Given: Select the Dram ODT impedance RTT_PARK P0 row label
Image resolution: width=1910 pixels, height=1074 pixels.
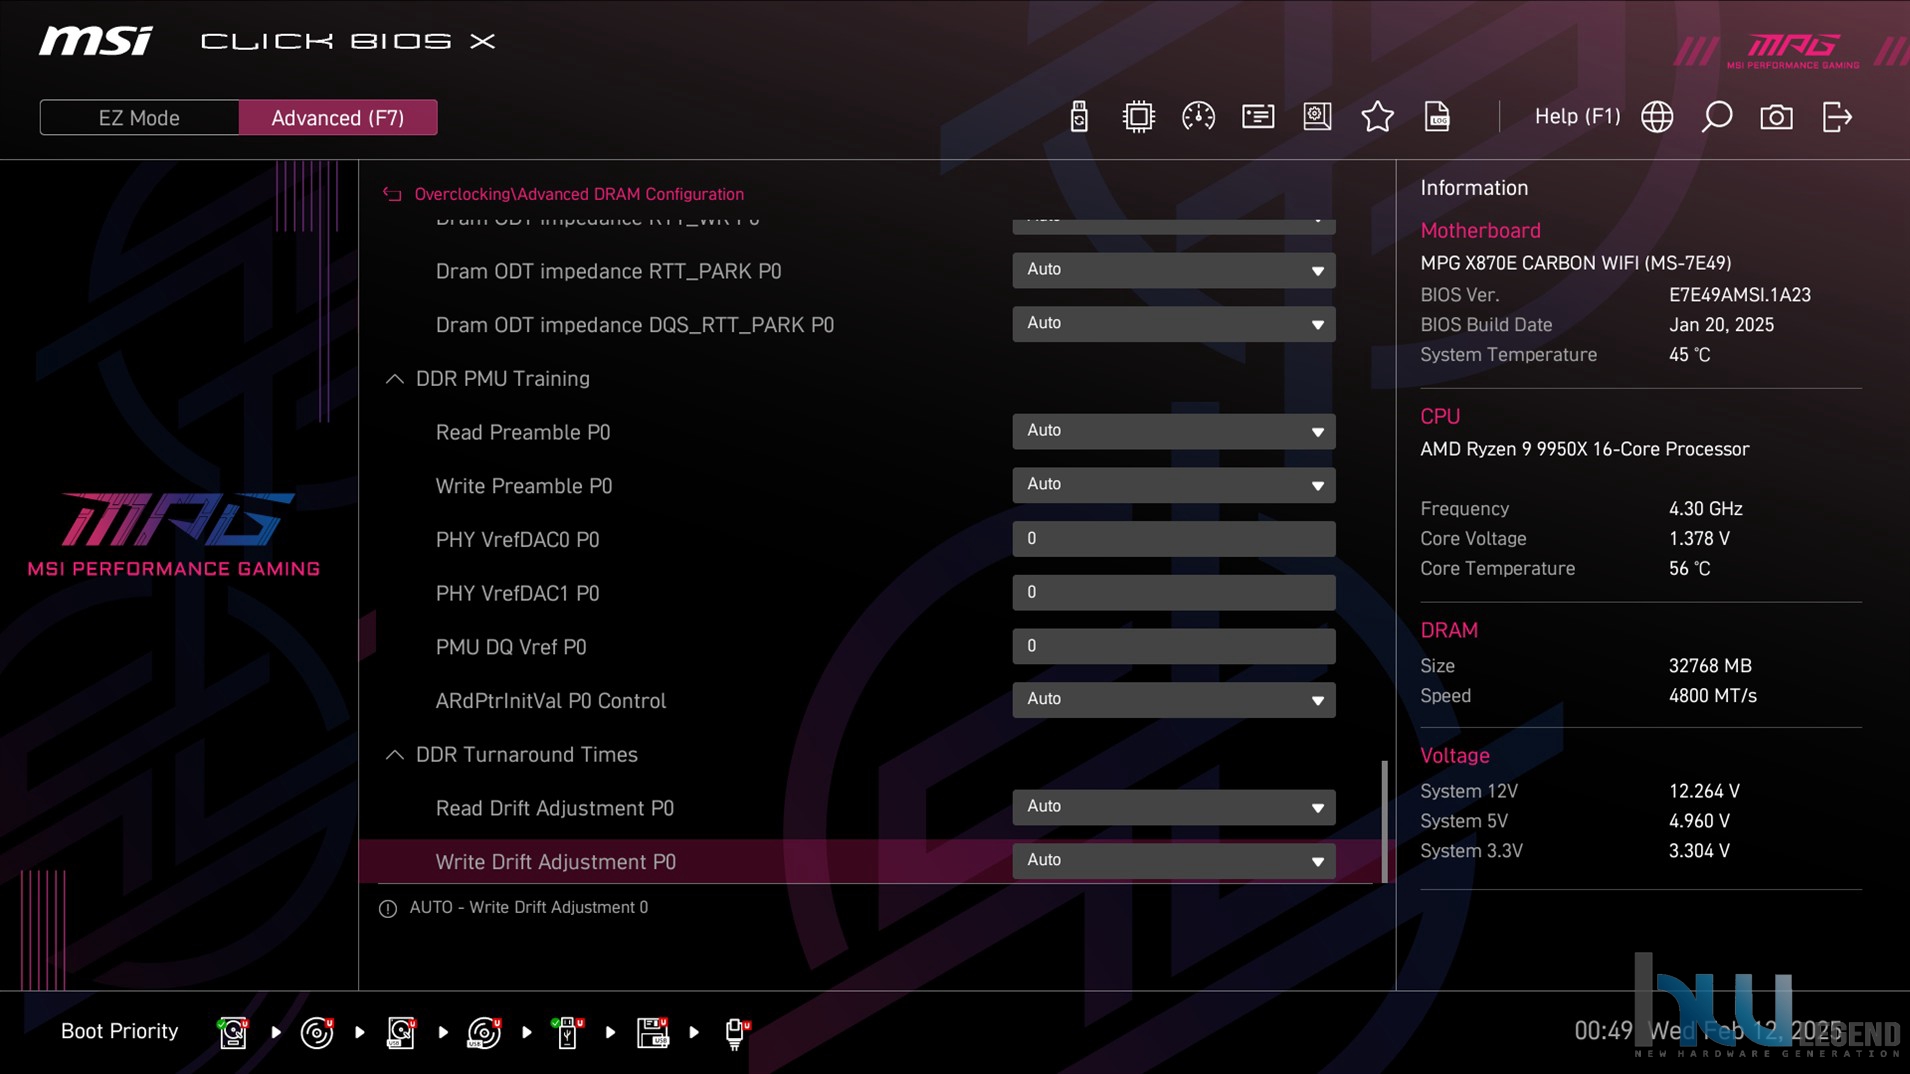Looking at the screenshot, I should coord(608,271).
